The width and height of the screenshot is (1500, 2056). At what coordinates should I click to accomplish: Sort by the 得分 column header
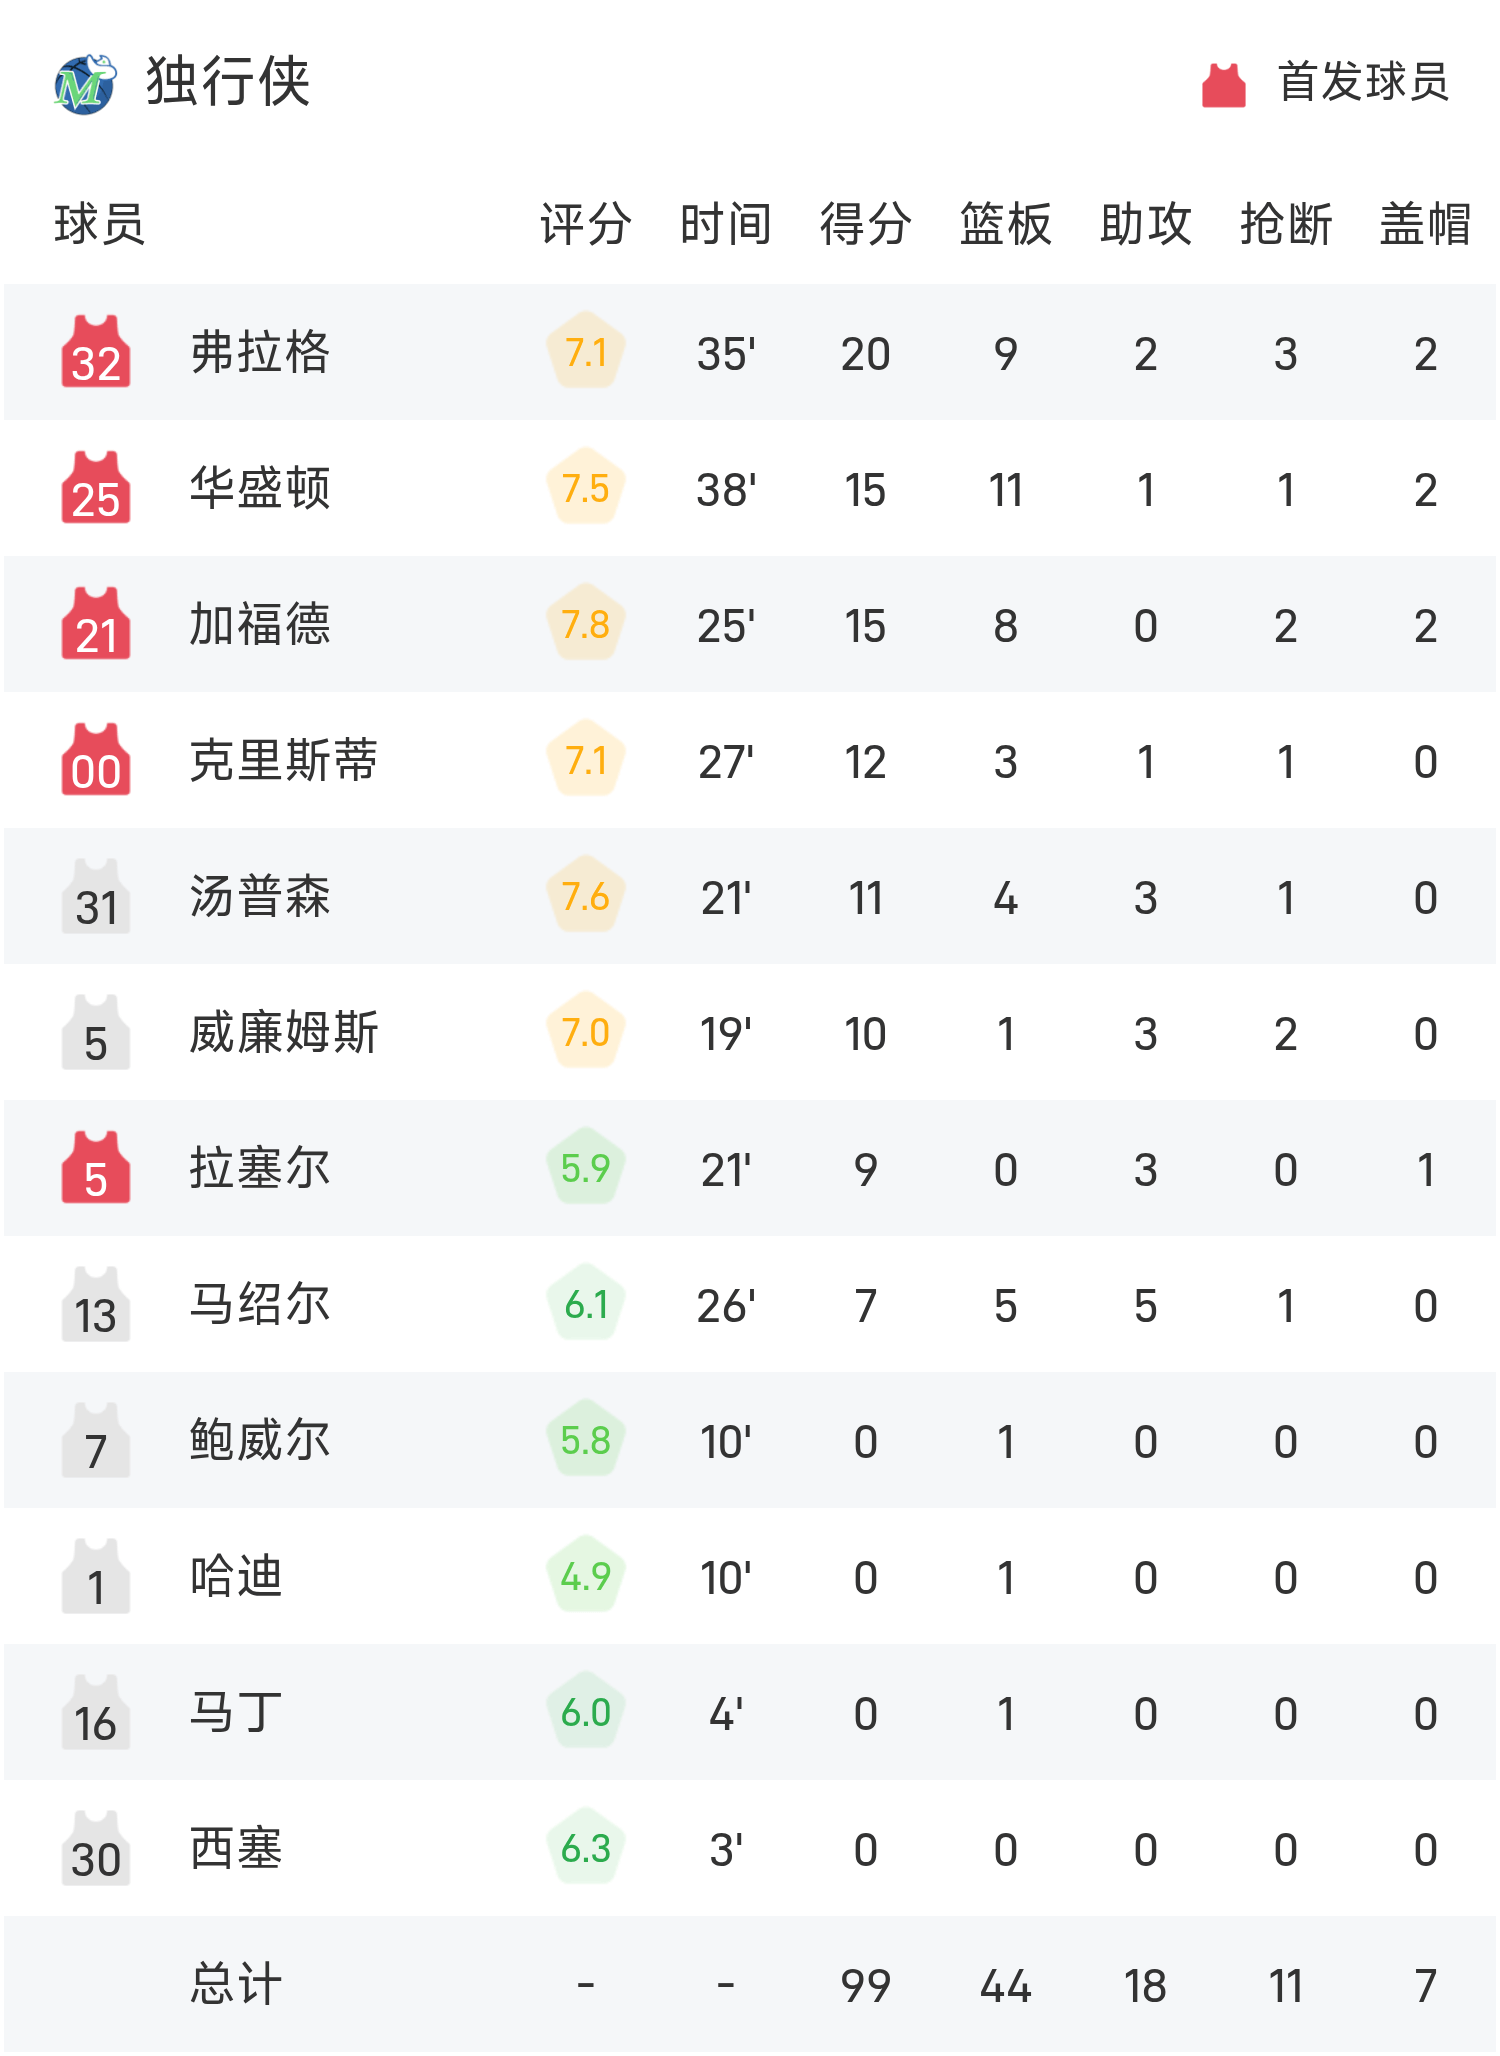[865, 224]
